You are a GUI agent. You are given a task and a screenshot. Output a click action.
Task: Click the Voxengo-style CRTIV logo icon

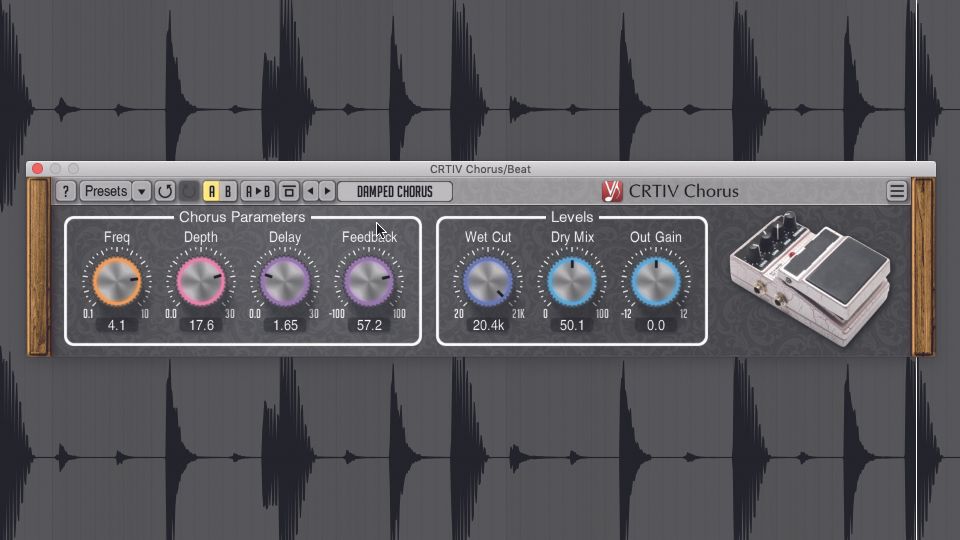(x=612, y=191)
